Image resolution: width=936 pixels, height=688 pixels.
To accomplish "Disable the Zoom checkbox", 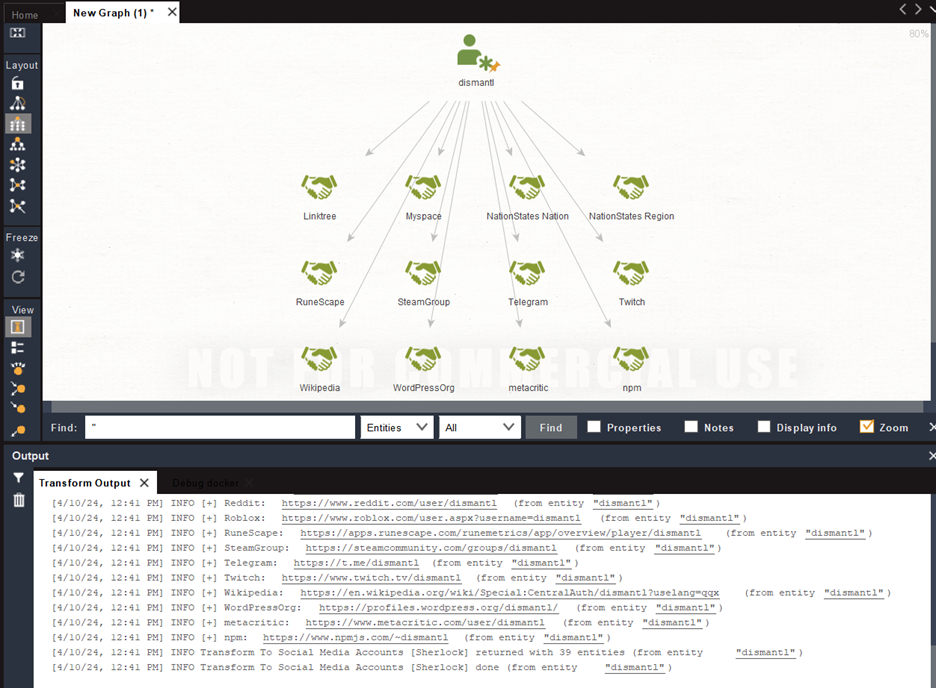I will pos(867,427).
